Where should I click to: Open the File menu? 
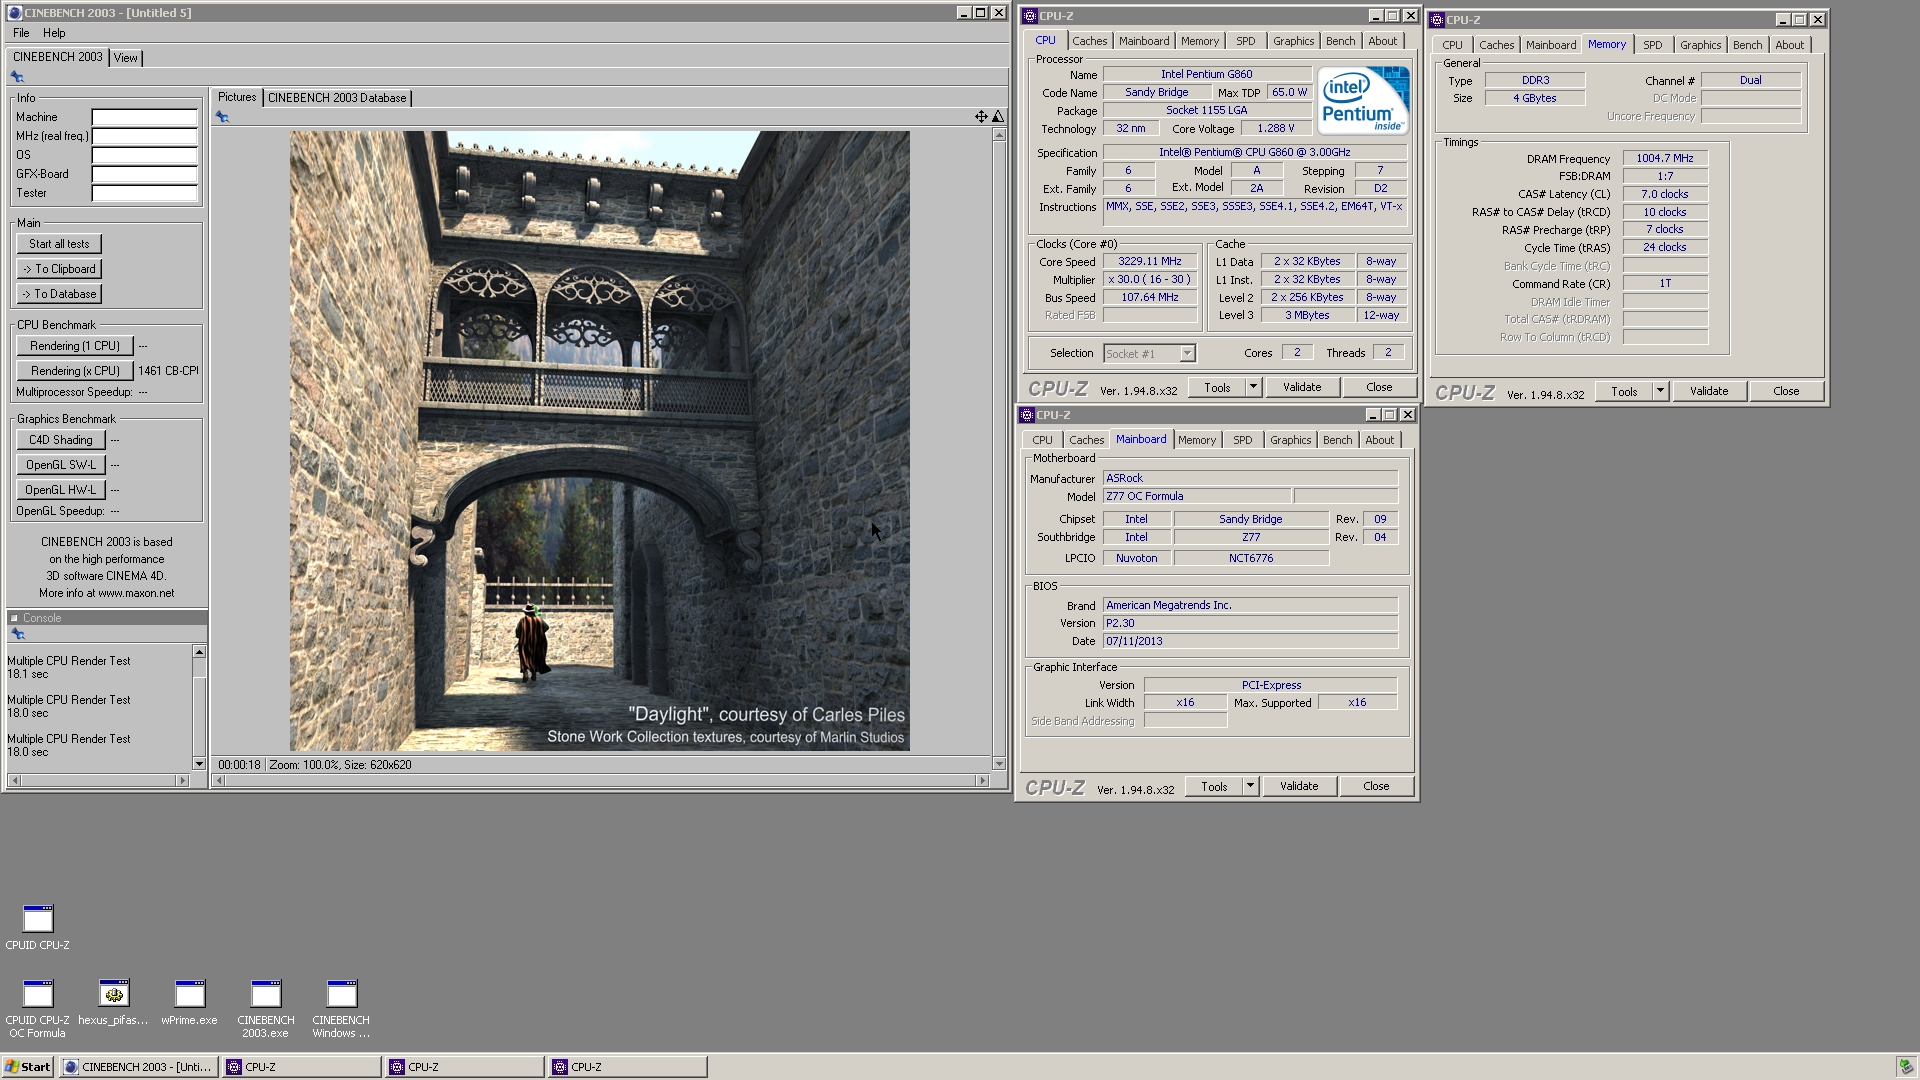(21, 33)
